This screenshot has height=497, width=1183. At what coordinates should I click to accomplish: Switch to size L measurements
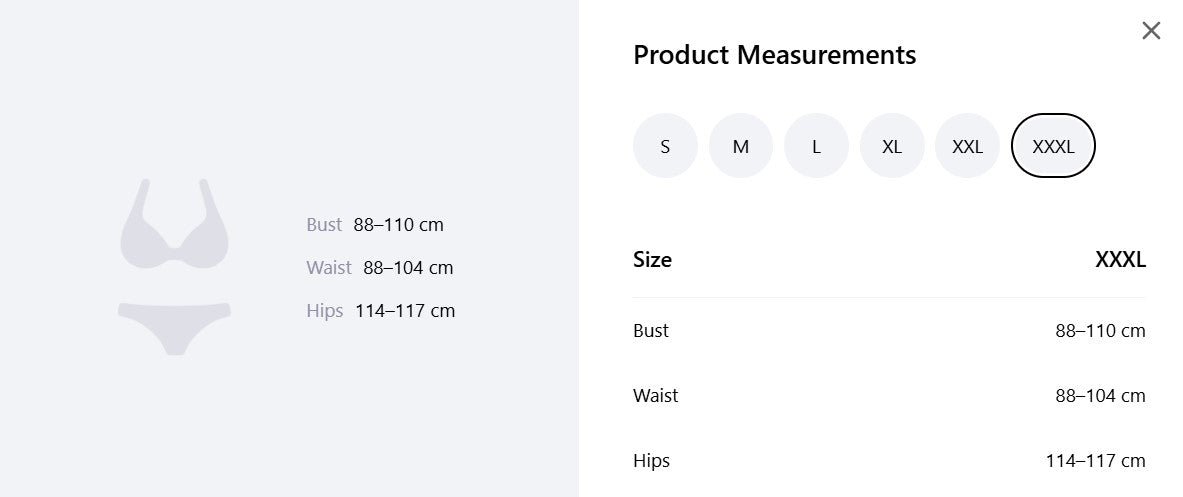pos(816,146)
